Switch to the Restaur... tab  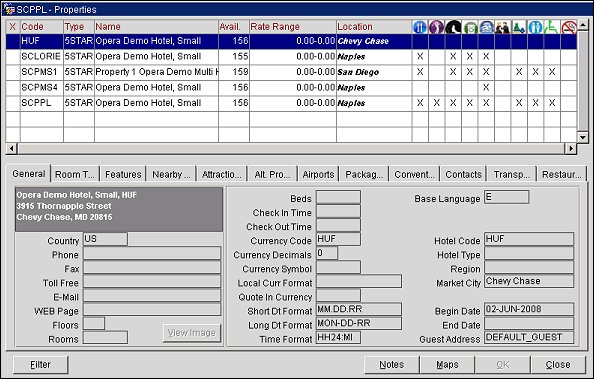tap(561, 175)
